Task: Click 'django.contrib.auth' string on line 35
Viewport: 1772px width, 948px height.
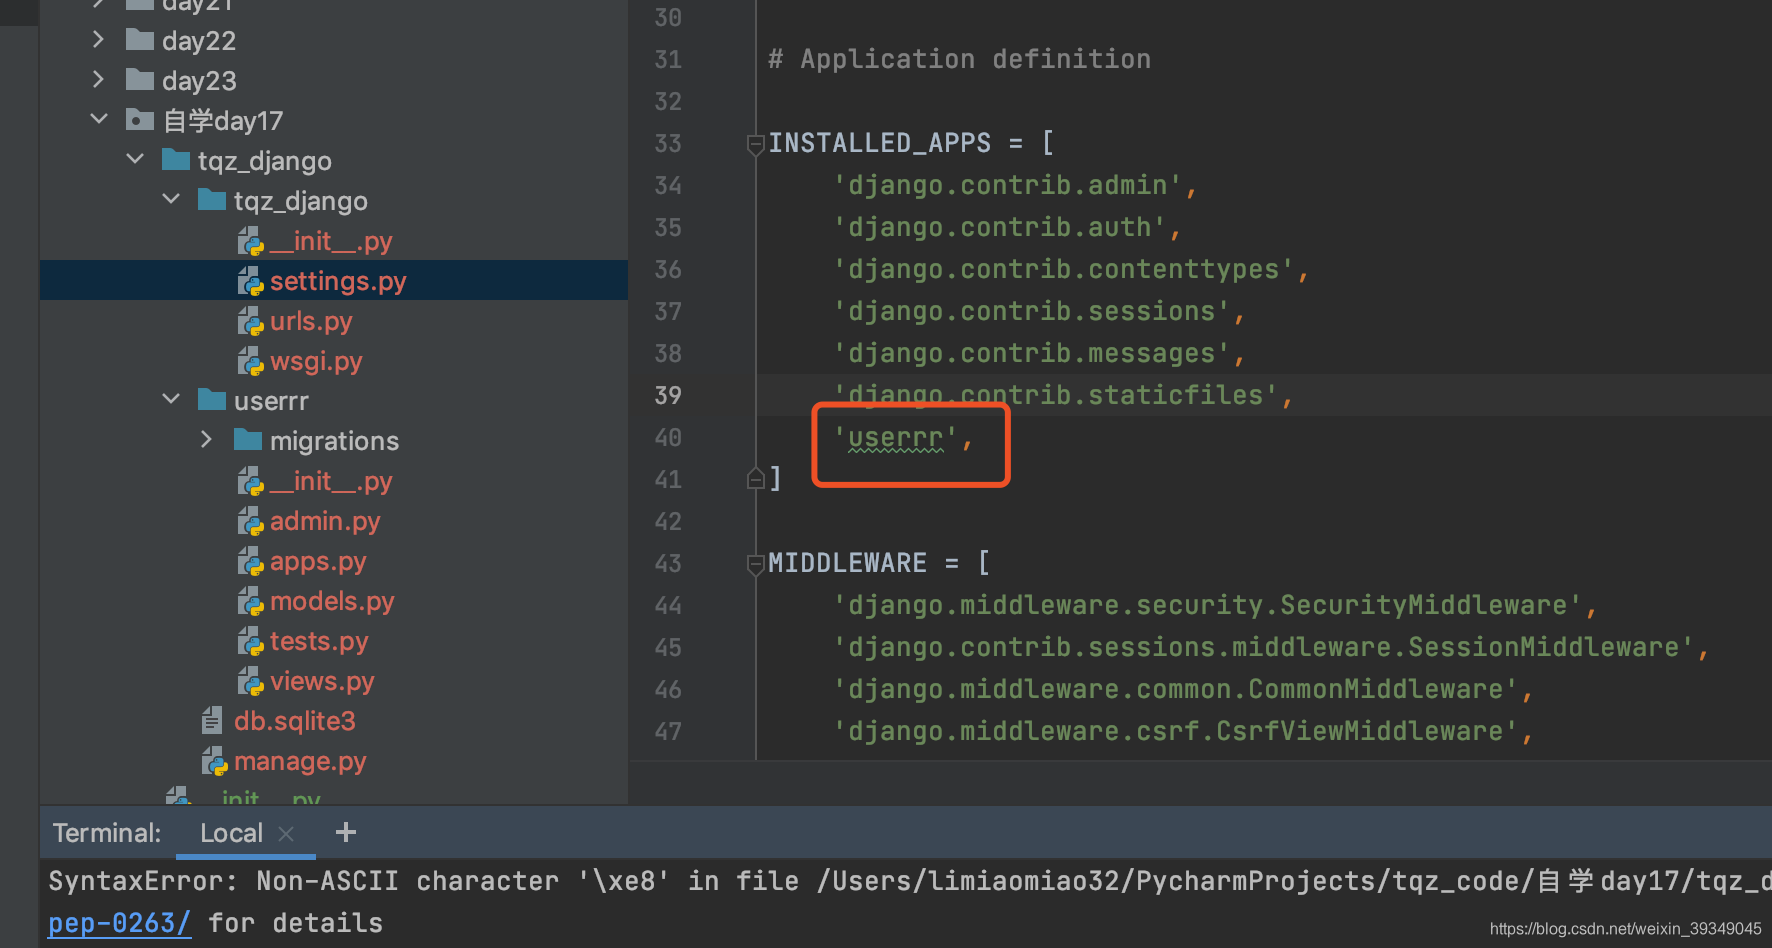Action: click(999, 227)
